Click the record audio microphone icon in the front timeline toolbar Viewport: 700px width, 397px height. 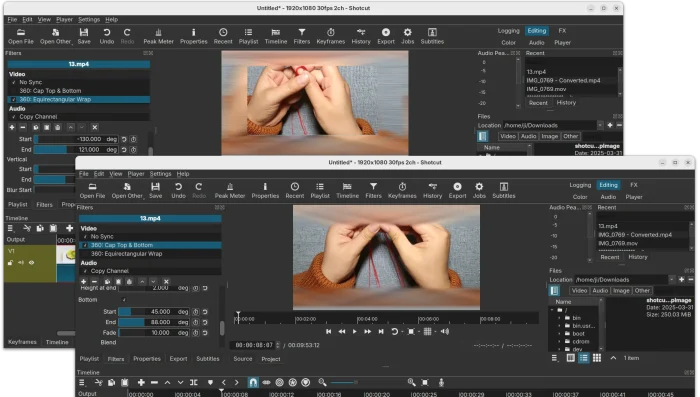click(441, 382)
